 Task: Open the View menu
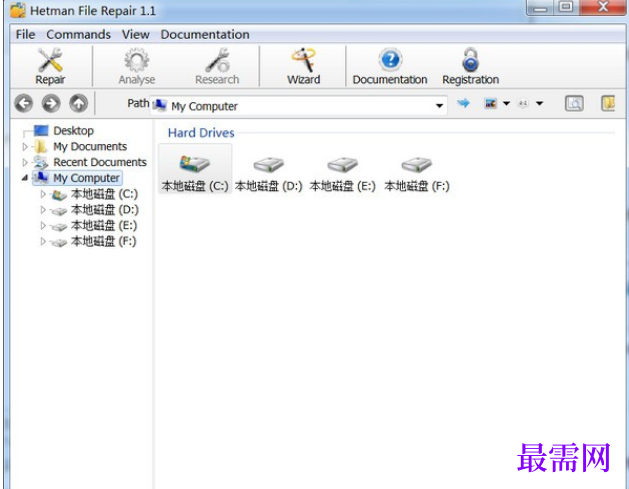(x=136, y=34)
